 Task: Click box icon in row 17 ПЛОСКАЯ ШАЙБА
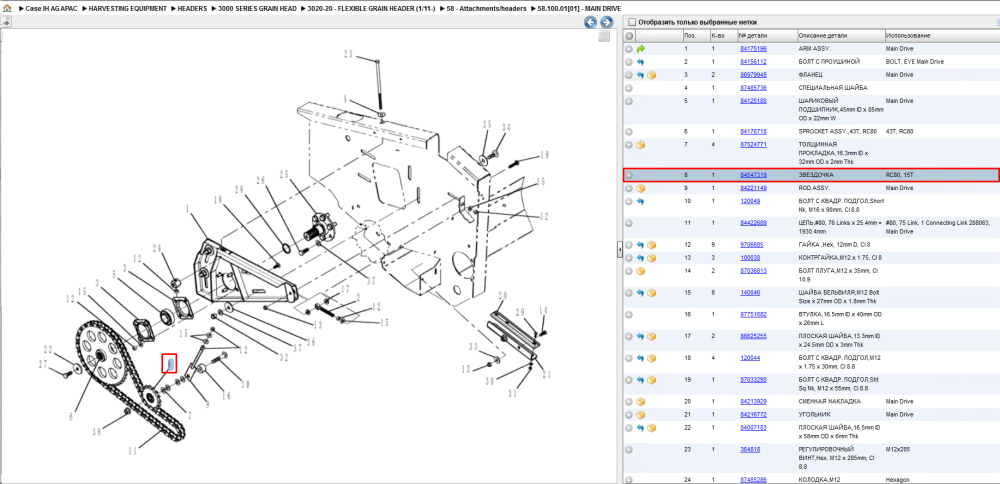point(652,336)
